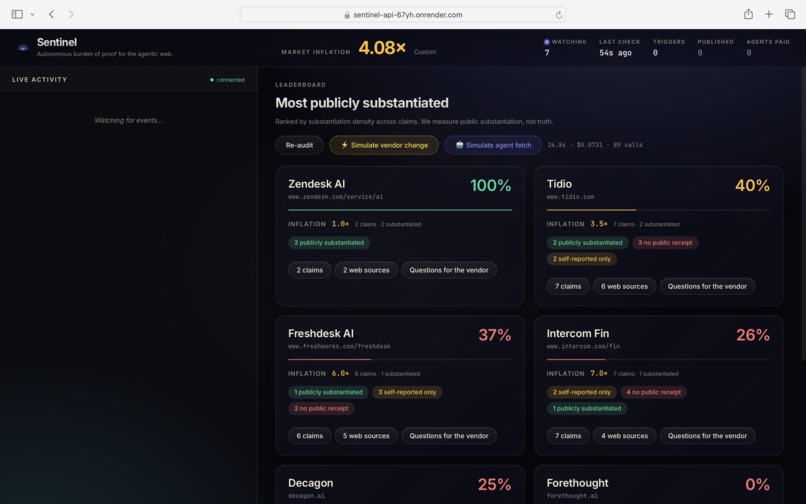Open a new tab with plus icon

(768, 14)
